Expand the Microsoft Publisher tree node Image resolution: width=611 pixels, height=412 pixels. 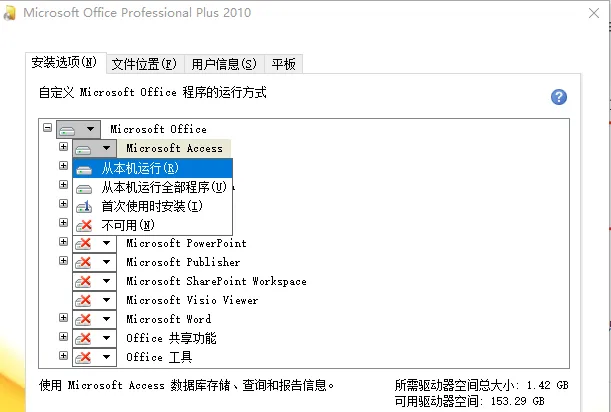pyautogui.click(x=63, y=260)
